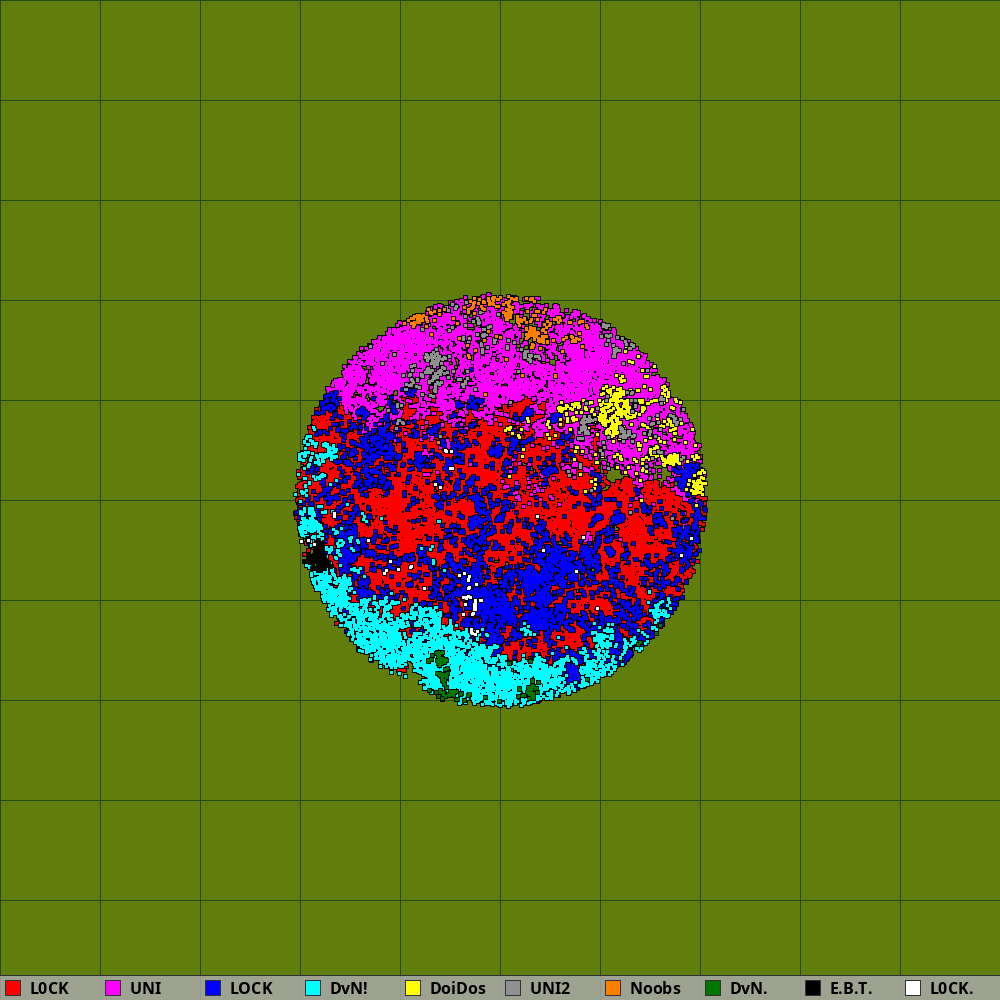Select the Noobs legend label
Image resolution: width=1000 pixels, height=1000 pixels.
tap(655, 988)
